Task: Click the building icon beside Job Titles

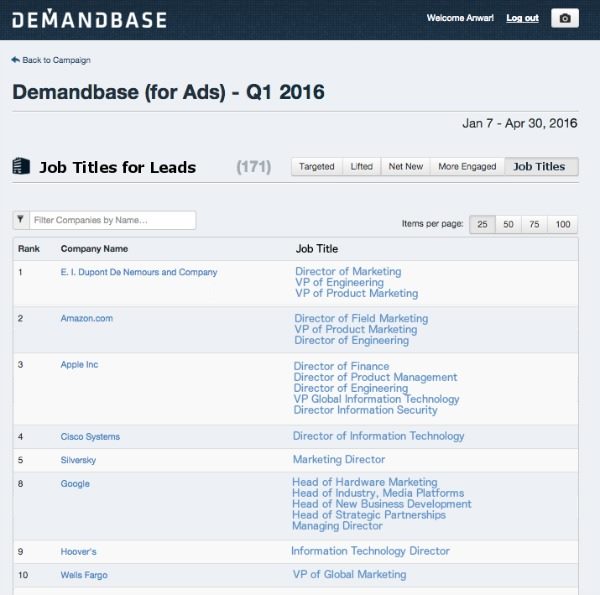Action: coord(21,166)
